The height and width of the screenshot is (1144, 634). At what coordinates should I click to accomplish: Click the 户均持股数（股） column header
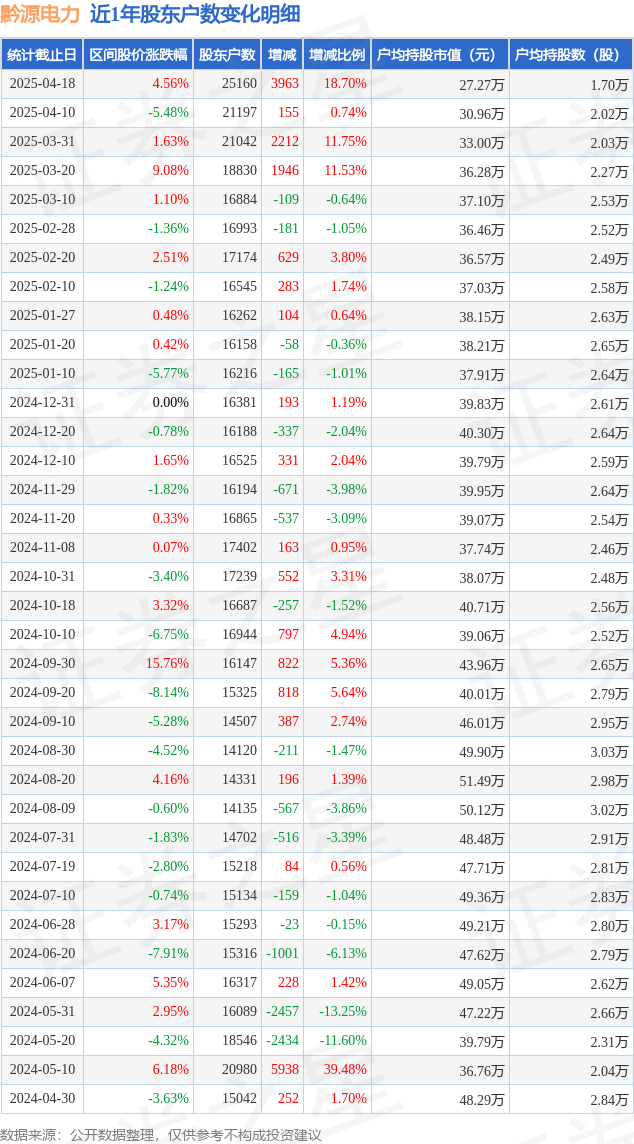pos(571,54)
